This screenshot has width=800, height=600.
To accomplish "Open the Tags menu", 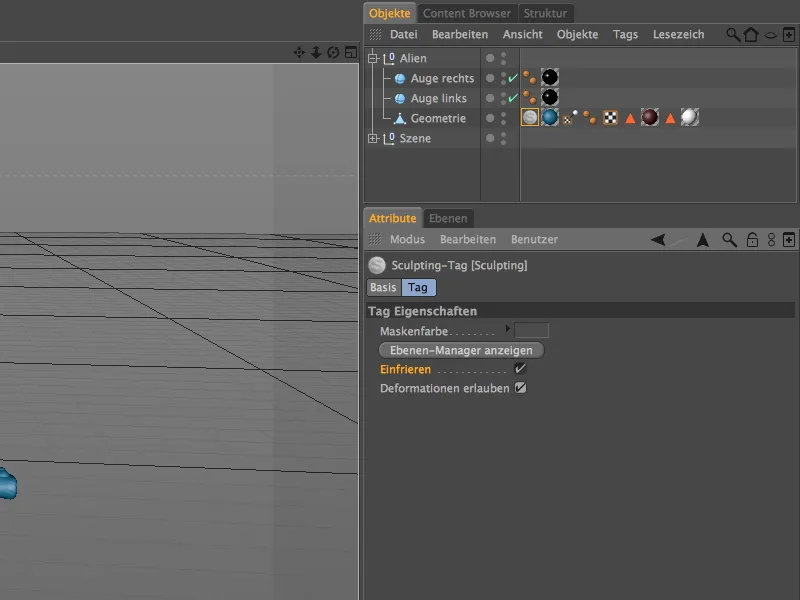I will (625, 35).
